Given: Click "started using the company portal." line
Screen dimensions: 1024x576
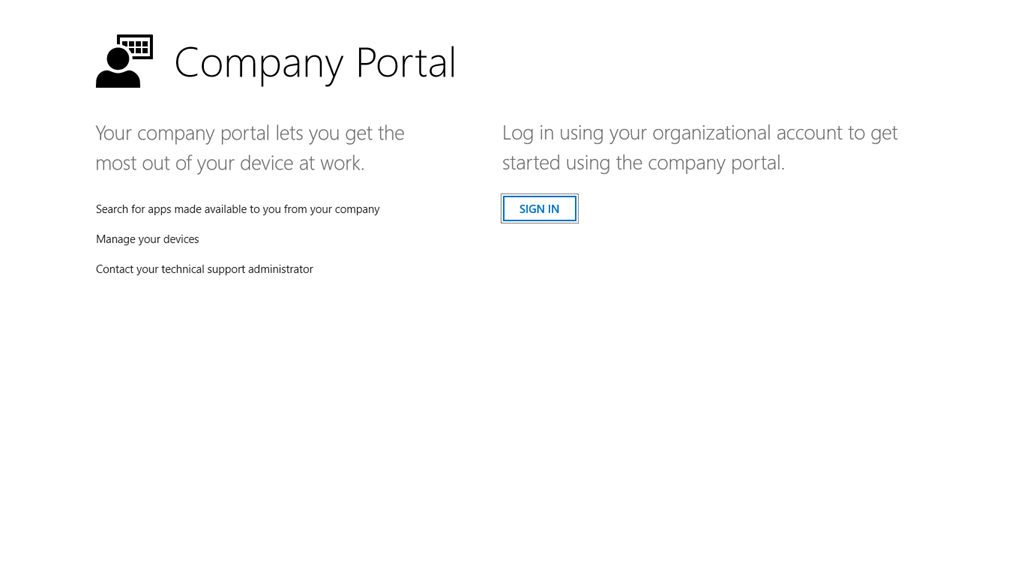Looking at the screenshot, I should (643, 163).
